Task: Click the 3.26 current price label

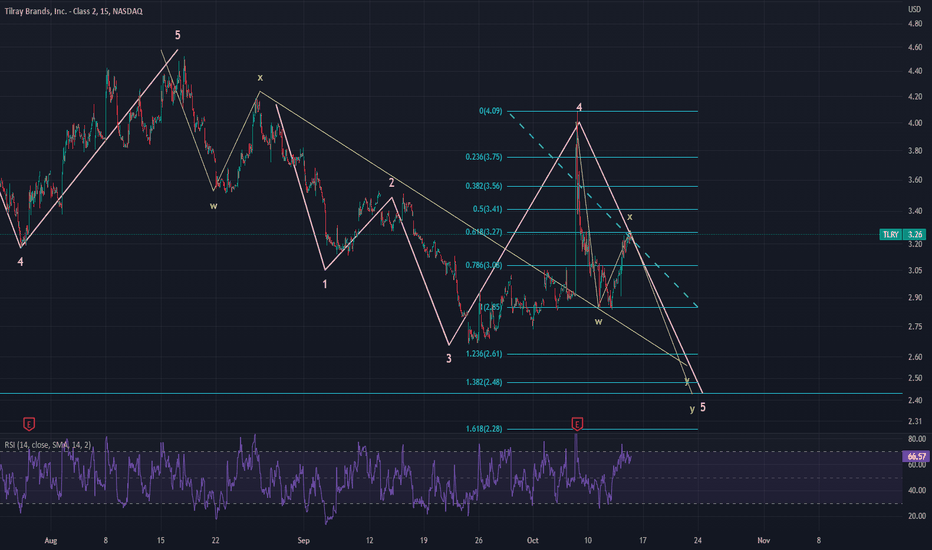Action: coord(915,234)
